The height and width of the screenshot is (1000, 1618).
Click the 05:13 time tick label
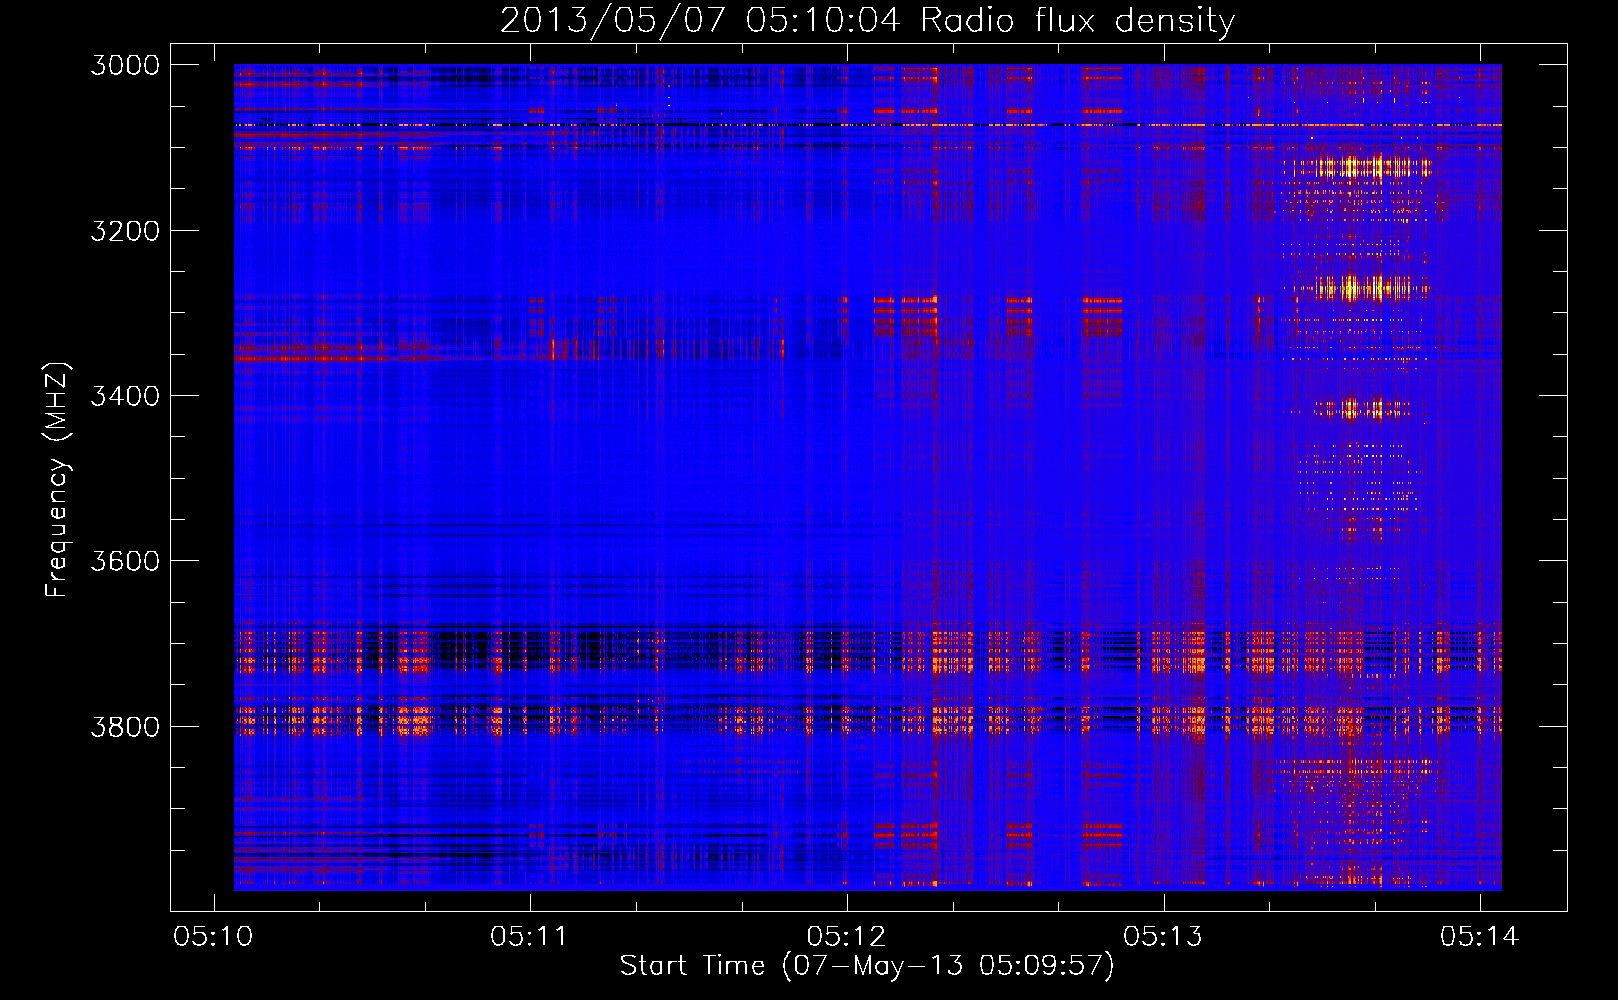[1163, 937]
